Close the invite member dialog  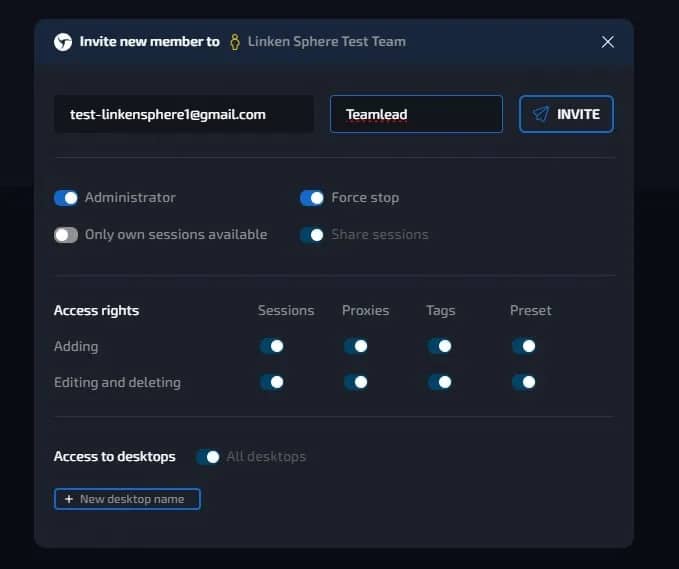coord(608,42)
